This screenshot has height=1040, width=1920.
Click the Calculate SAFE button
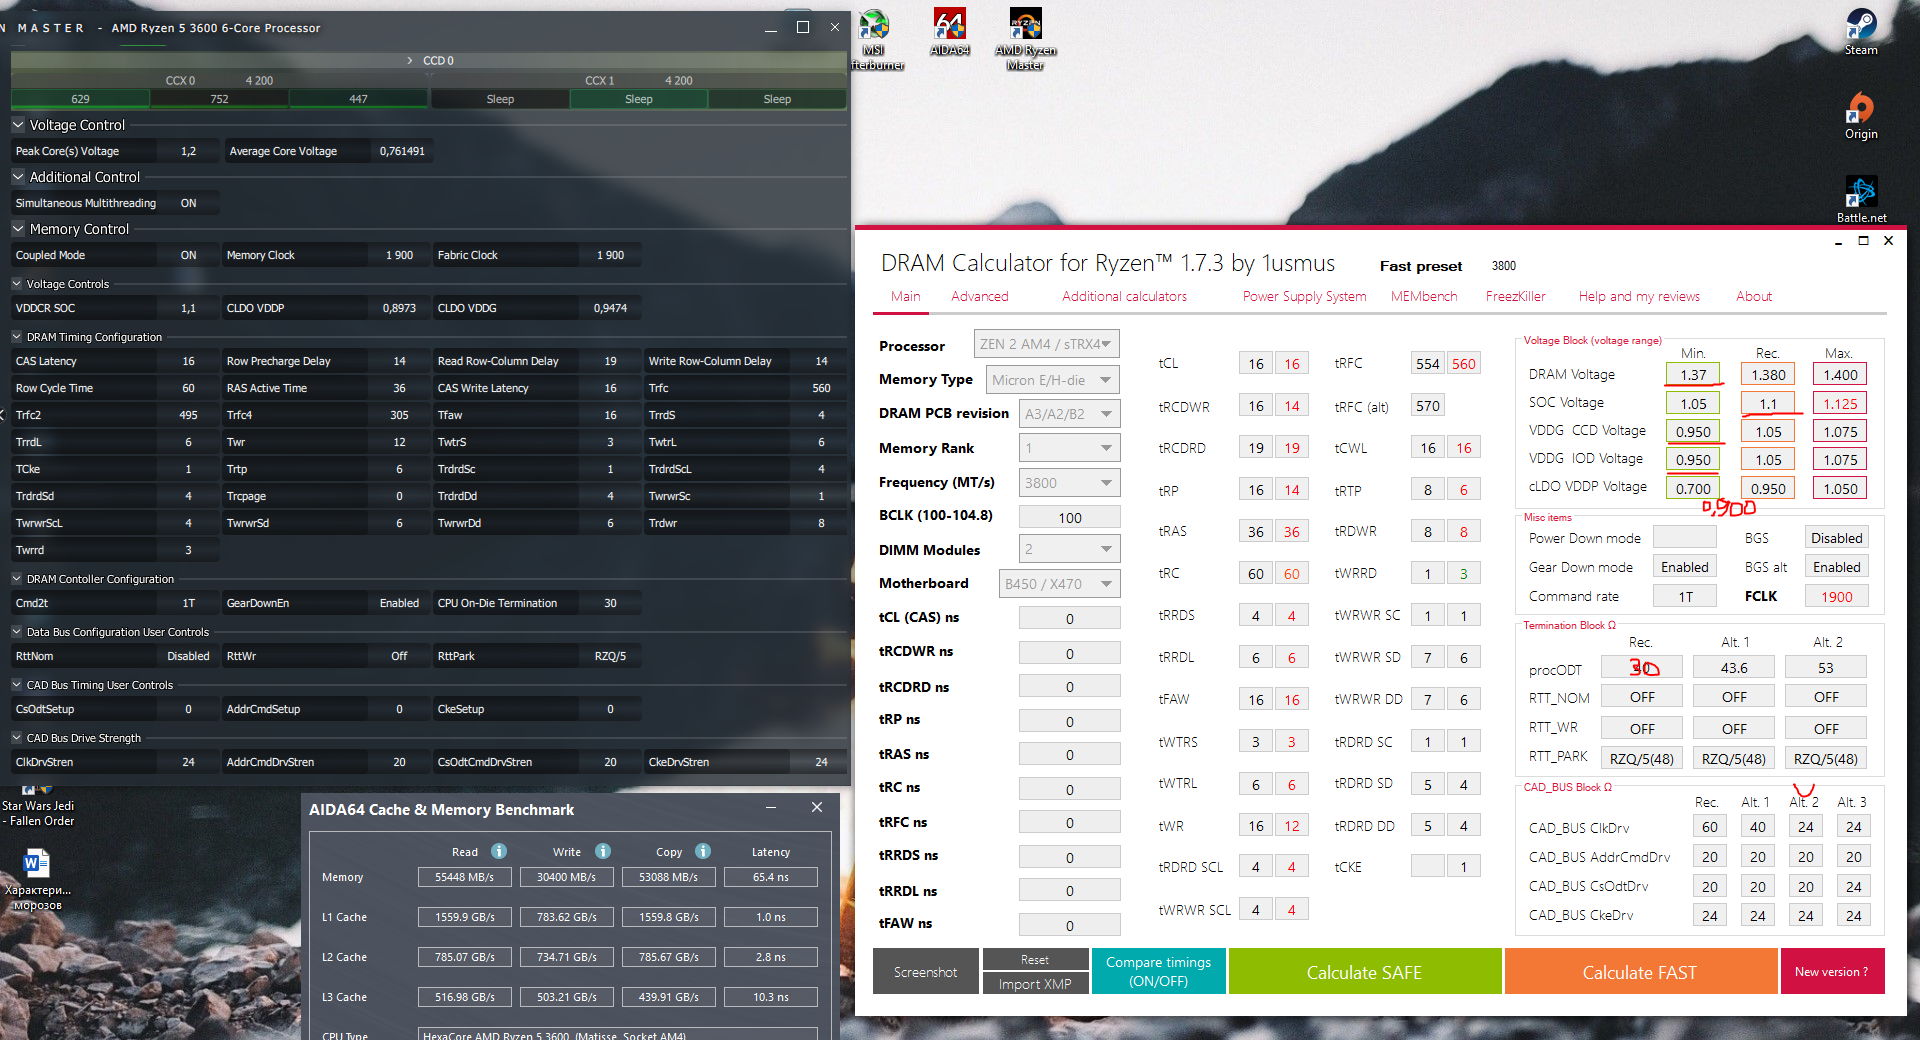point(1364,971)
